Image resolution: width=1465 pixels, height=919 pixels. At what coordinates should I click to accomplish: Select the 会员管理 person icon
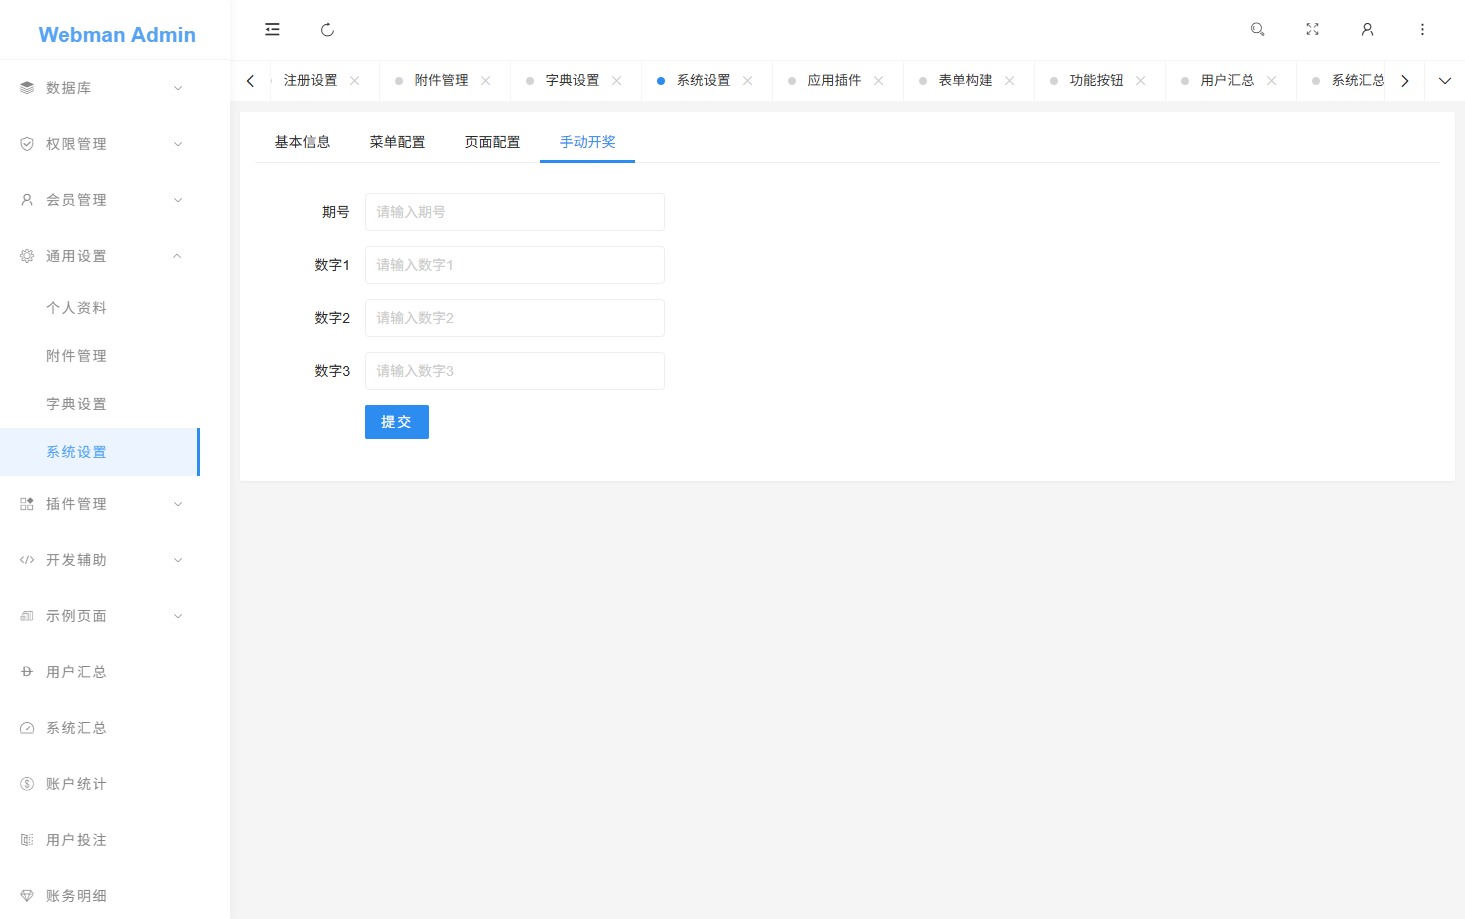26,199
